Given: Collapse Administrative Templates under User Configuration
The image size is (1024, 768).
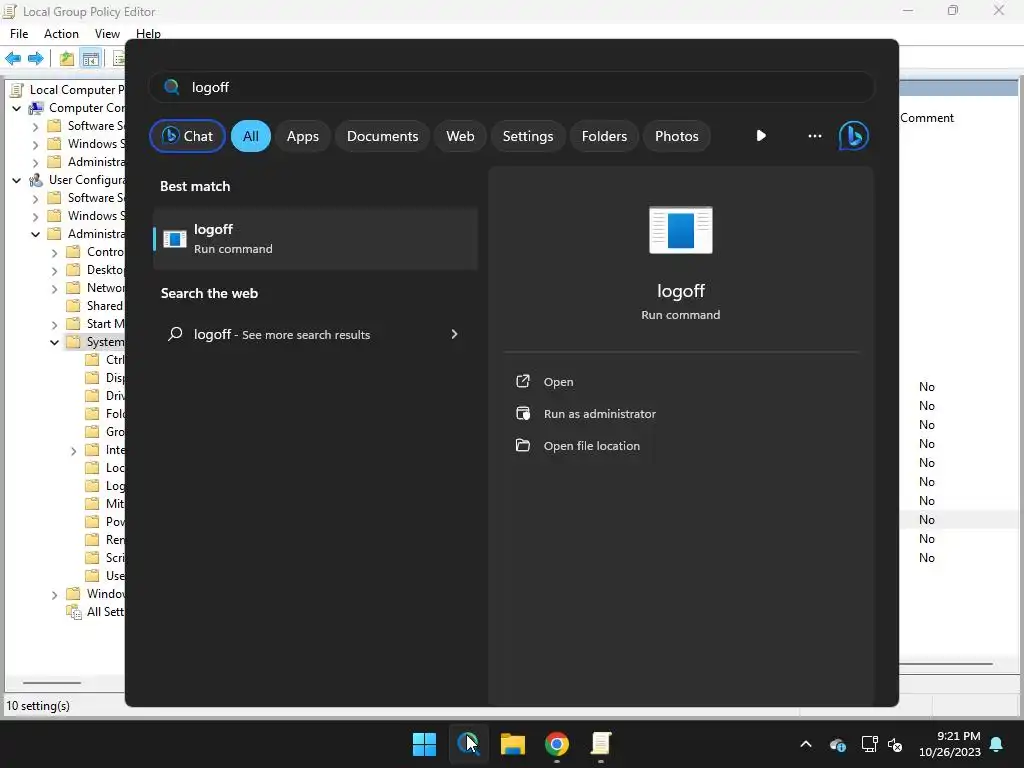Looking at the screenshot, I should [36, 234].
